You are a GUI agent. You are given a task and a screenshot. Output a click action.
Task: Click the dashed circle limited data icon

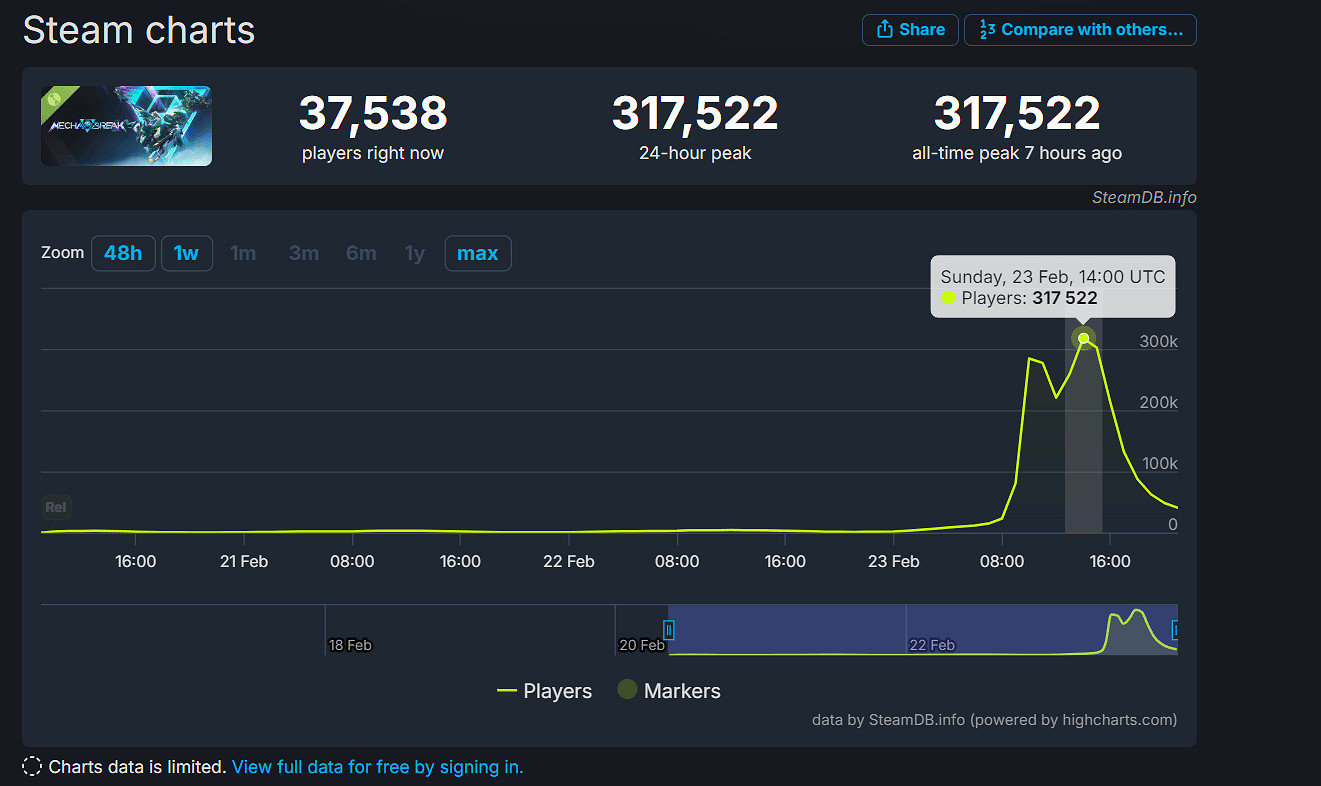tap(32, 767)
